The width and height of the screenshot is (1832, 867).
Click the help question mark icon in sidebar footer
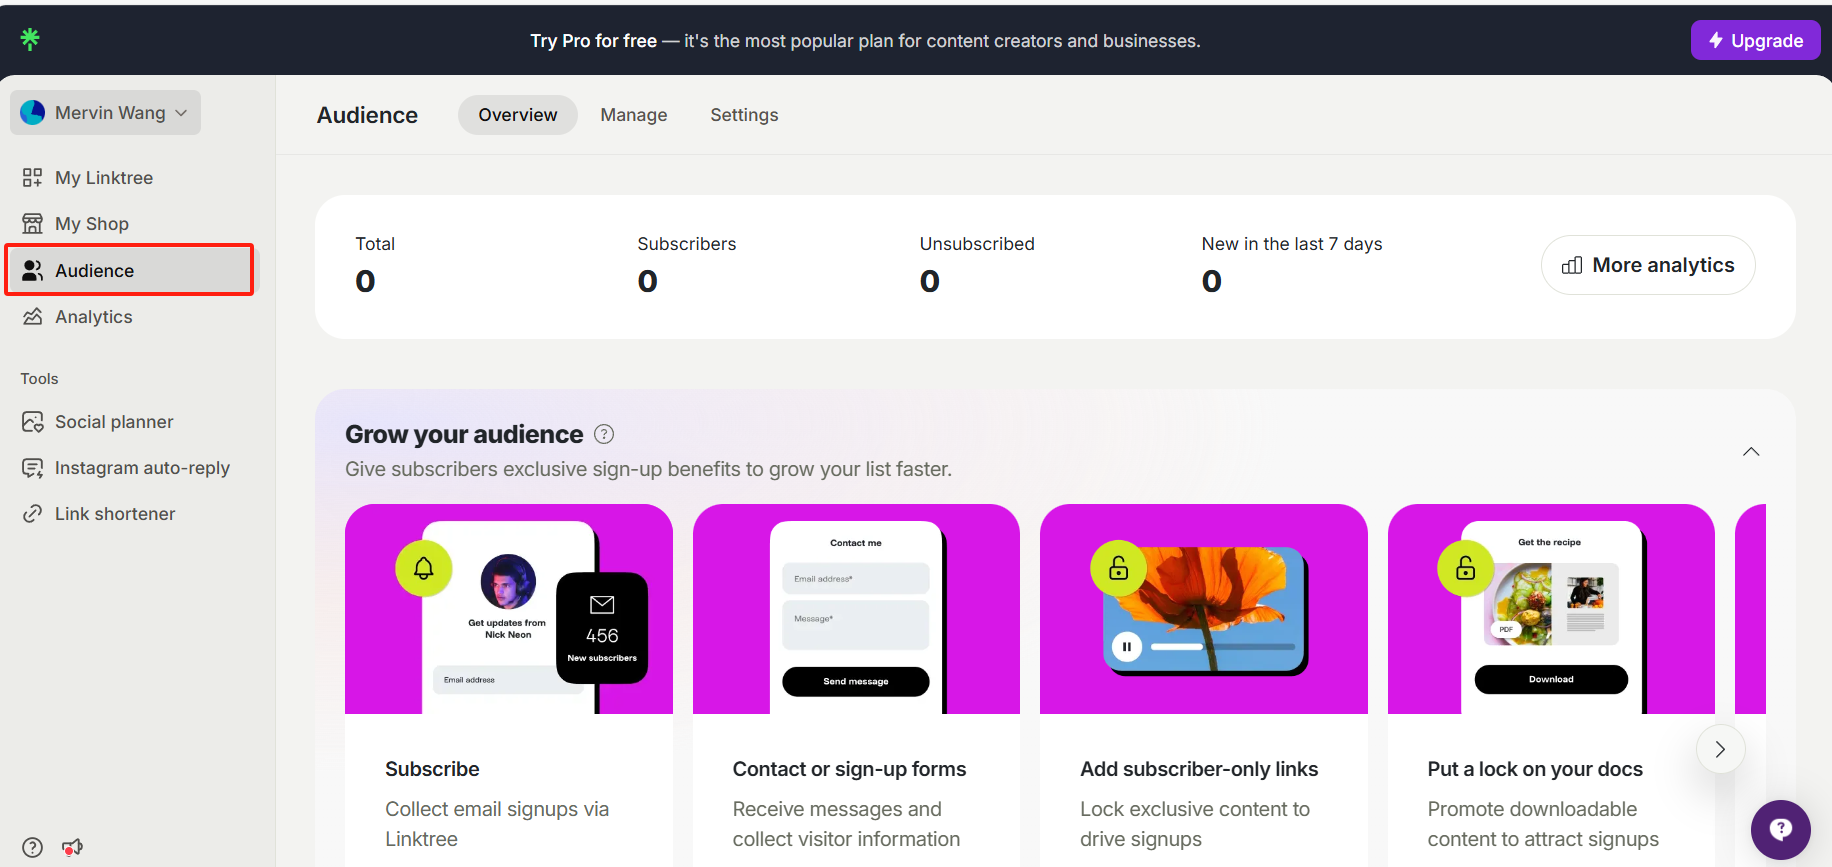(33, 848)
